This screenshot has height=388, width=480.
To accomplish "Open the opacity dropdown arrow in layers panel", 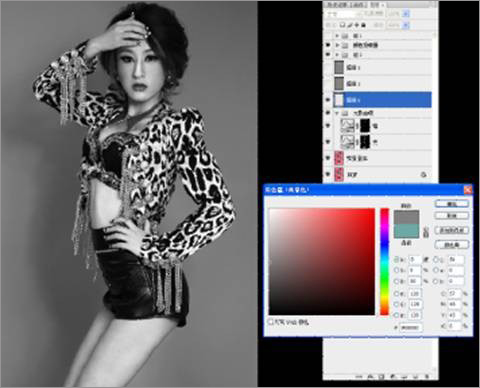I will (x=406, y=14).
